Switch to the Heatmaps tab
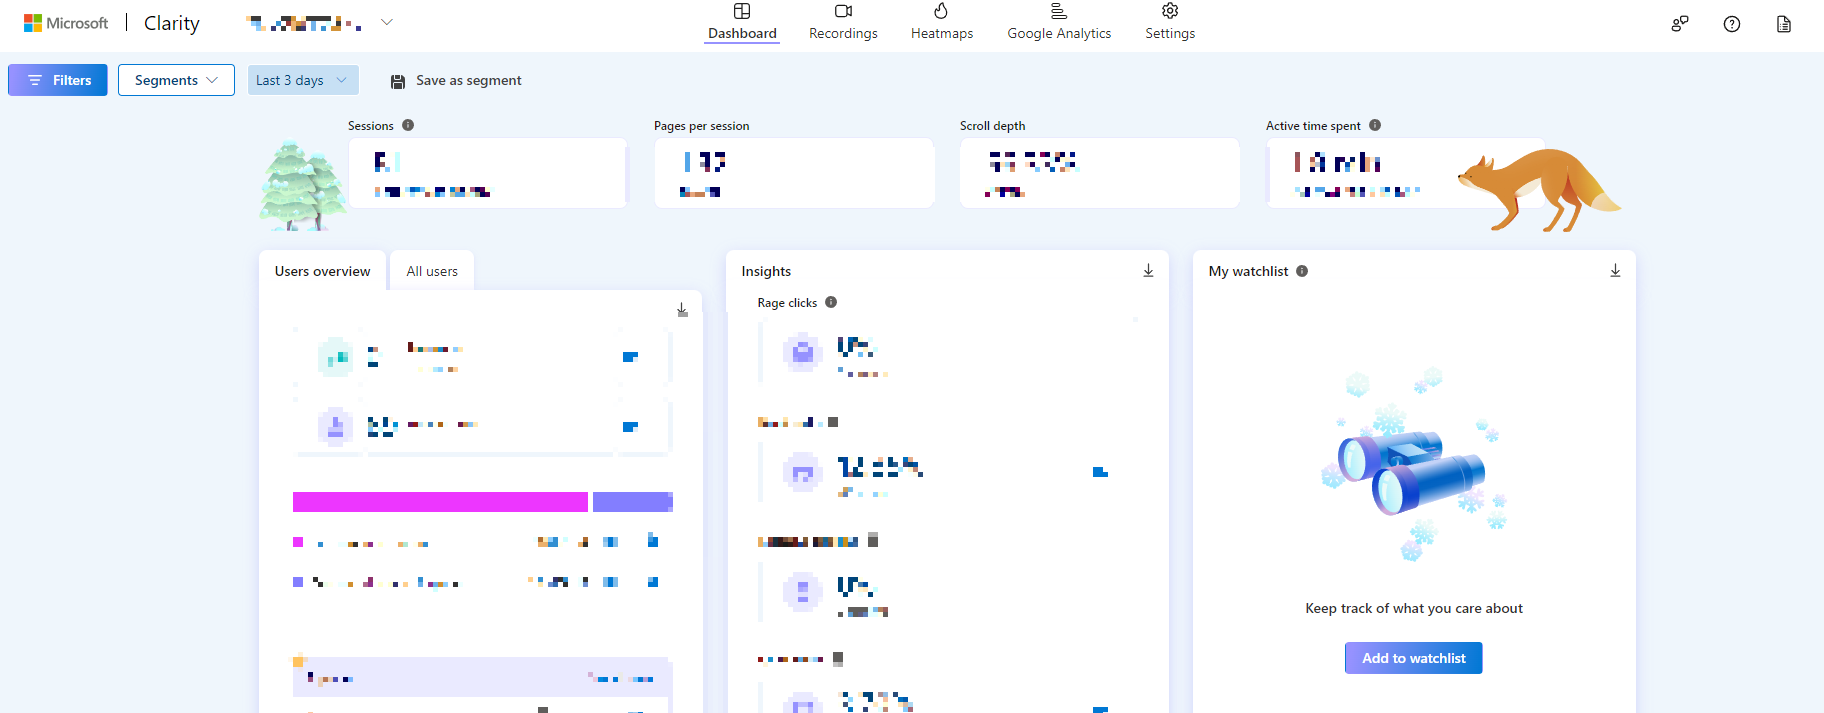This screenshot has height=713, width=1824. (941, 23)
